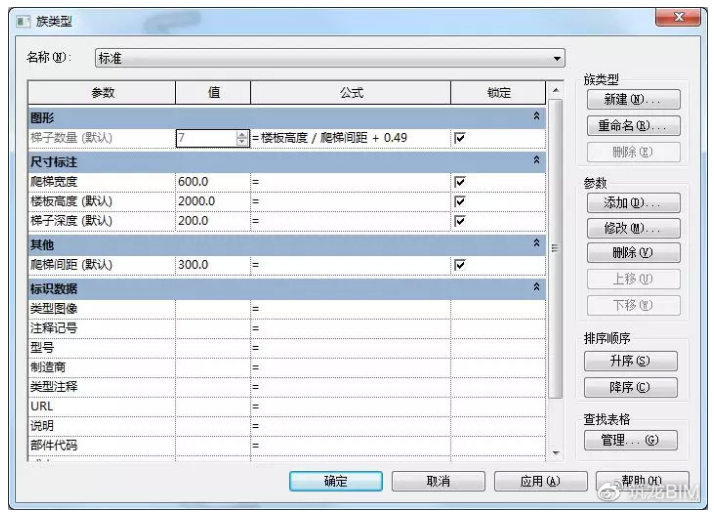Screen dimensions: 714x512
Task: Toggle lock checkbox for 爬梯间距
Action: (460, 265)
